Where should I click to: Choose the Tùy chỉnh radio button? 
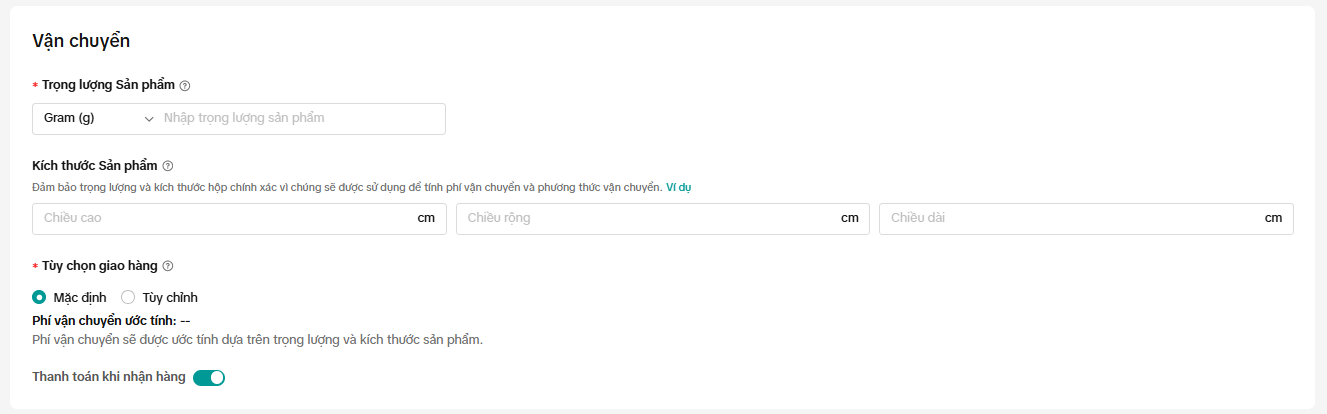[x=128, y=297]
